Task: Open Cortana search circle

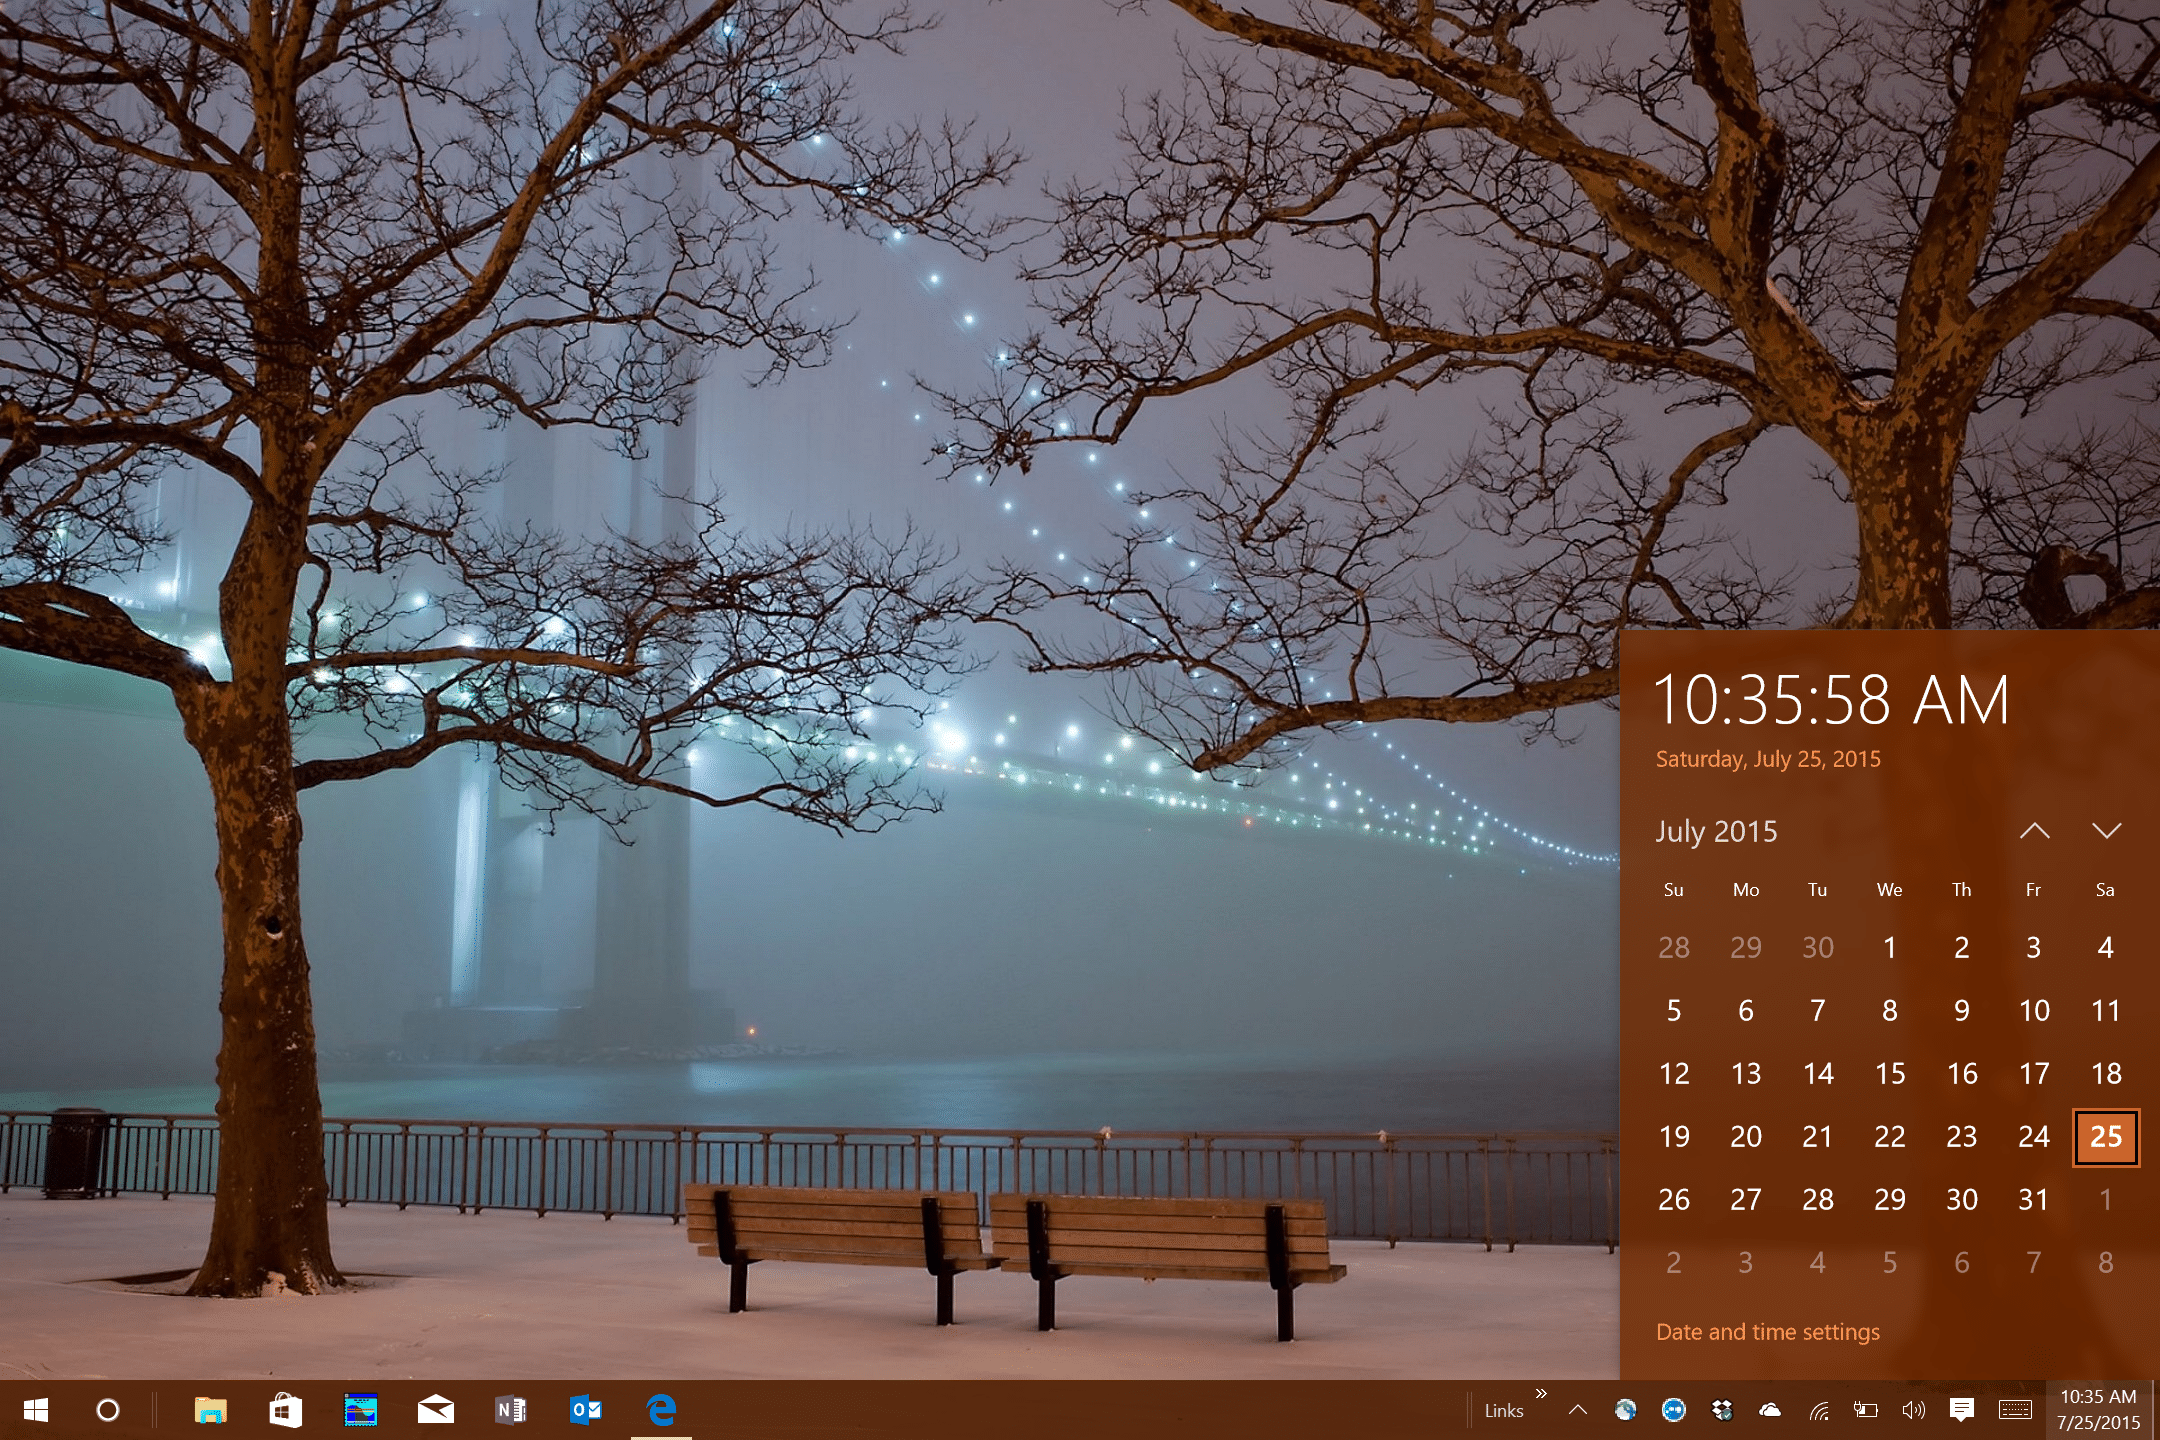Action: 108,1410
